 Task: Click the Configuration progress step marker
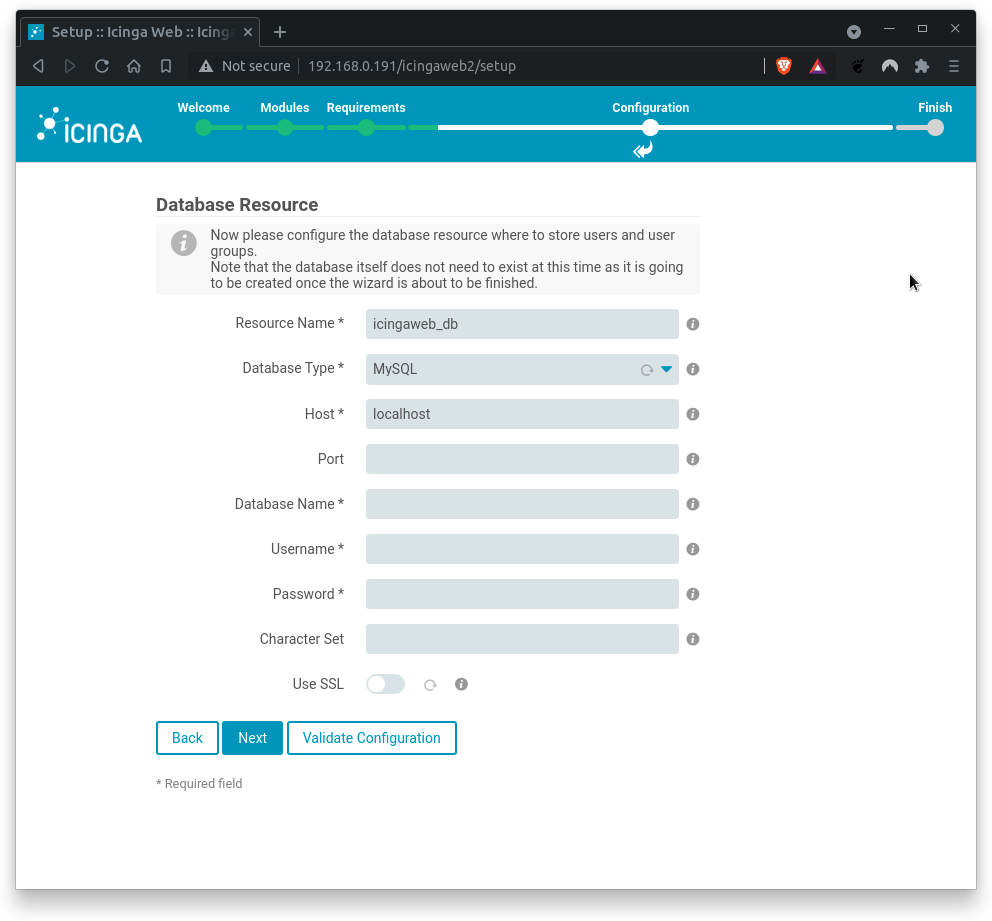pos(650,128)
